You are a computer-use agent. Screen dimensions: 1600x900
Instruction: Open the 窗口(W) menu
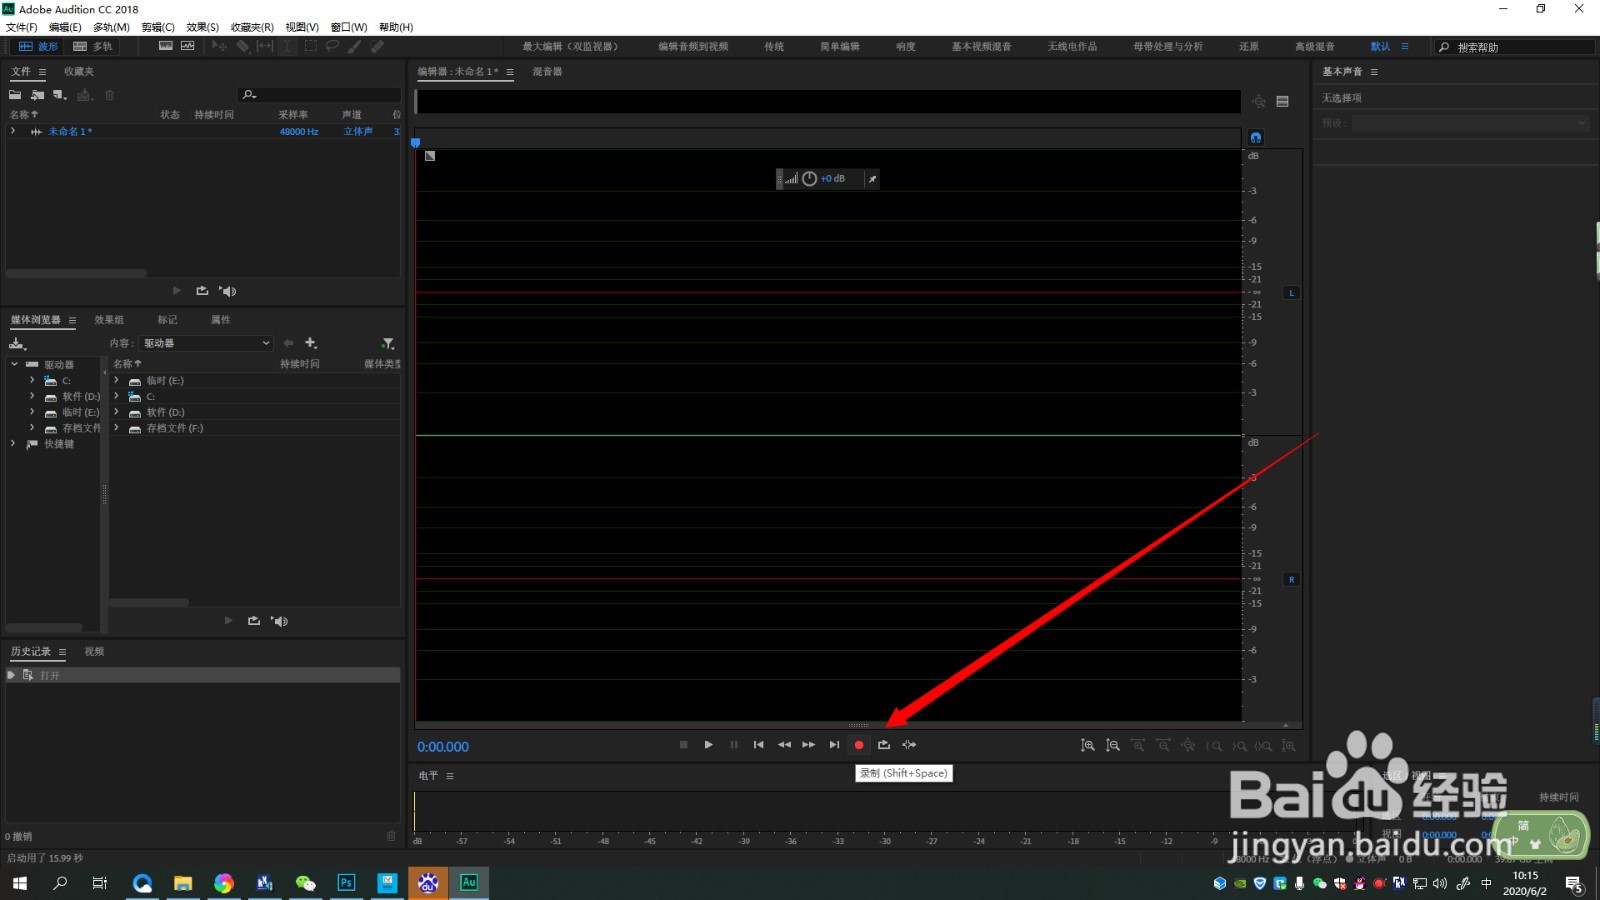tap(349, 27)
